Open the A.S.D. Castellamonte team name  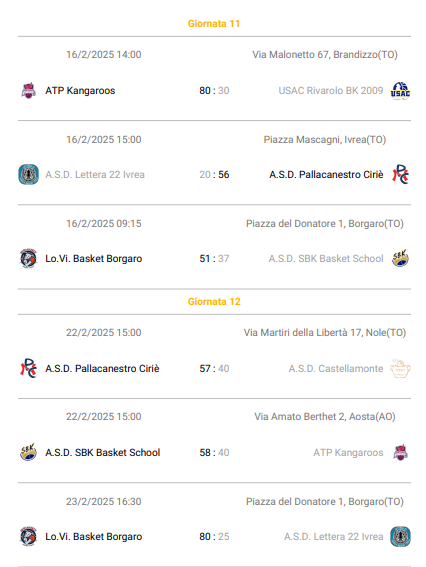336,368
